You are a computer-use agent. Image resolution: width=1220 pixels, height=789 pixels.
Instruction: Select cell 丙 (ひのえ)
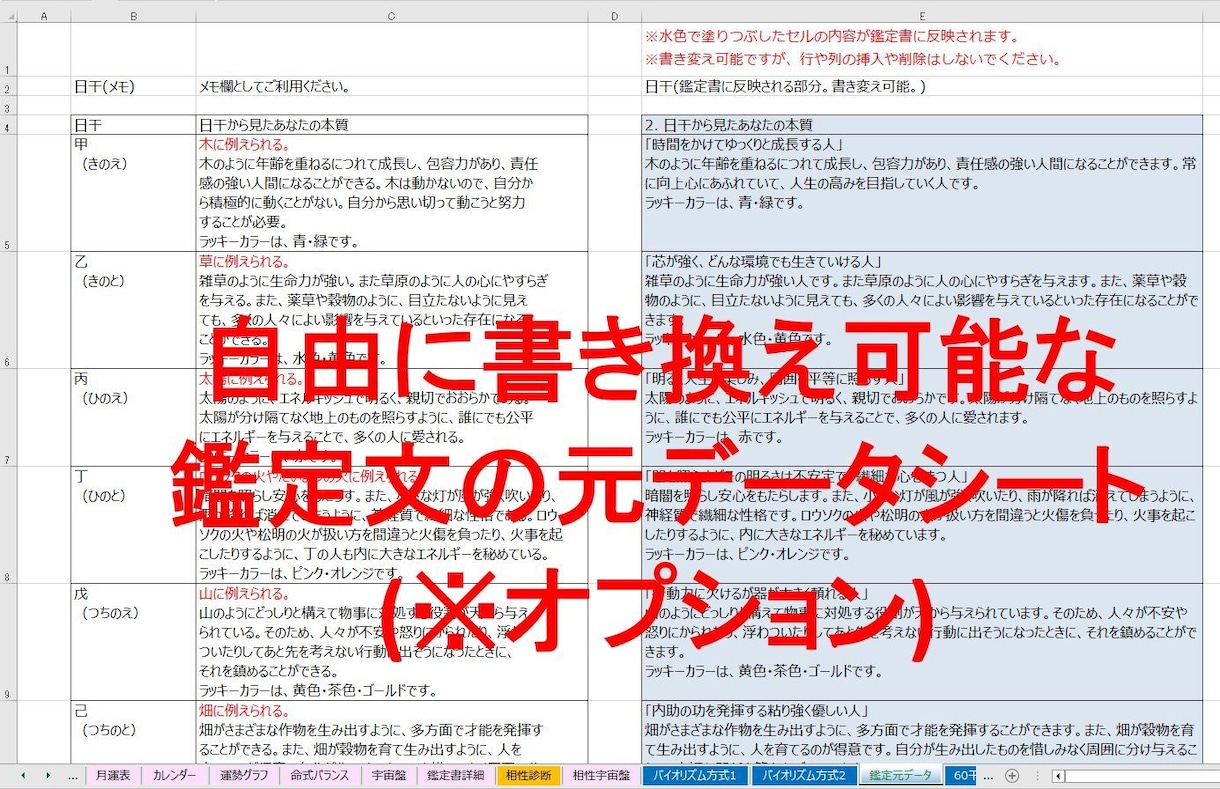133,417
